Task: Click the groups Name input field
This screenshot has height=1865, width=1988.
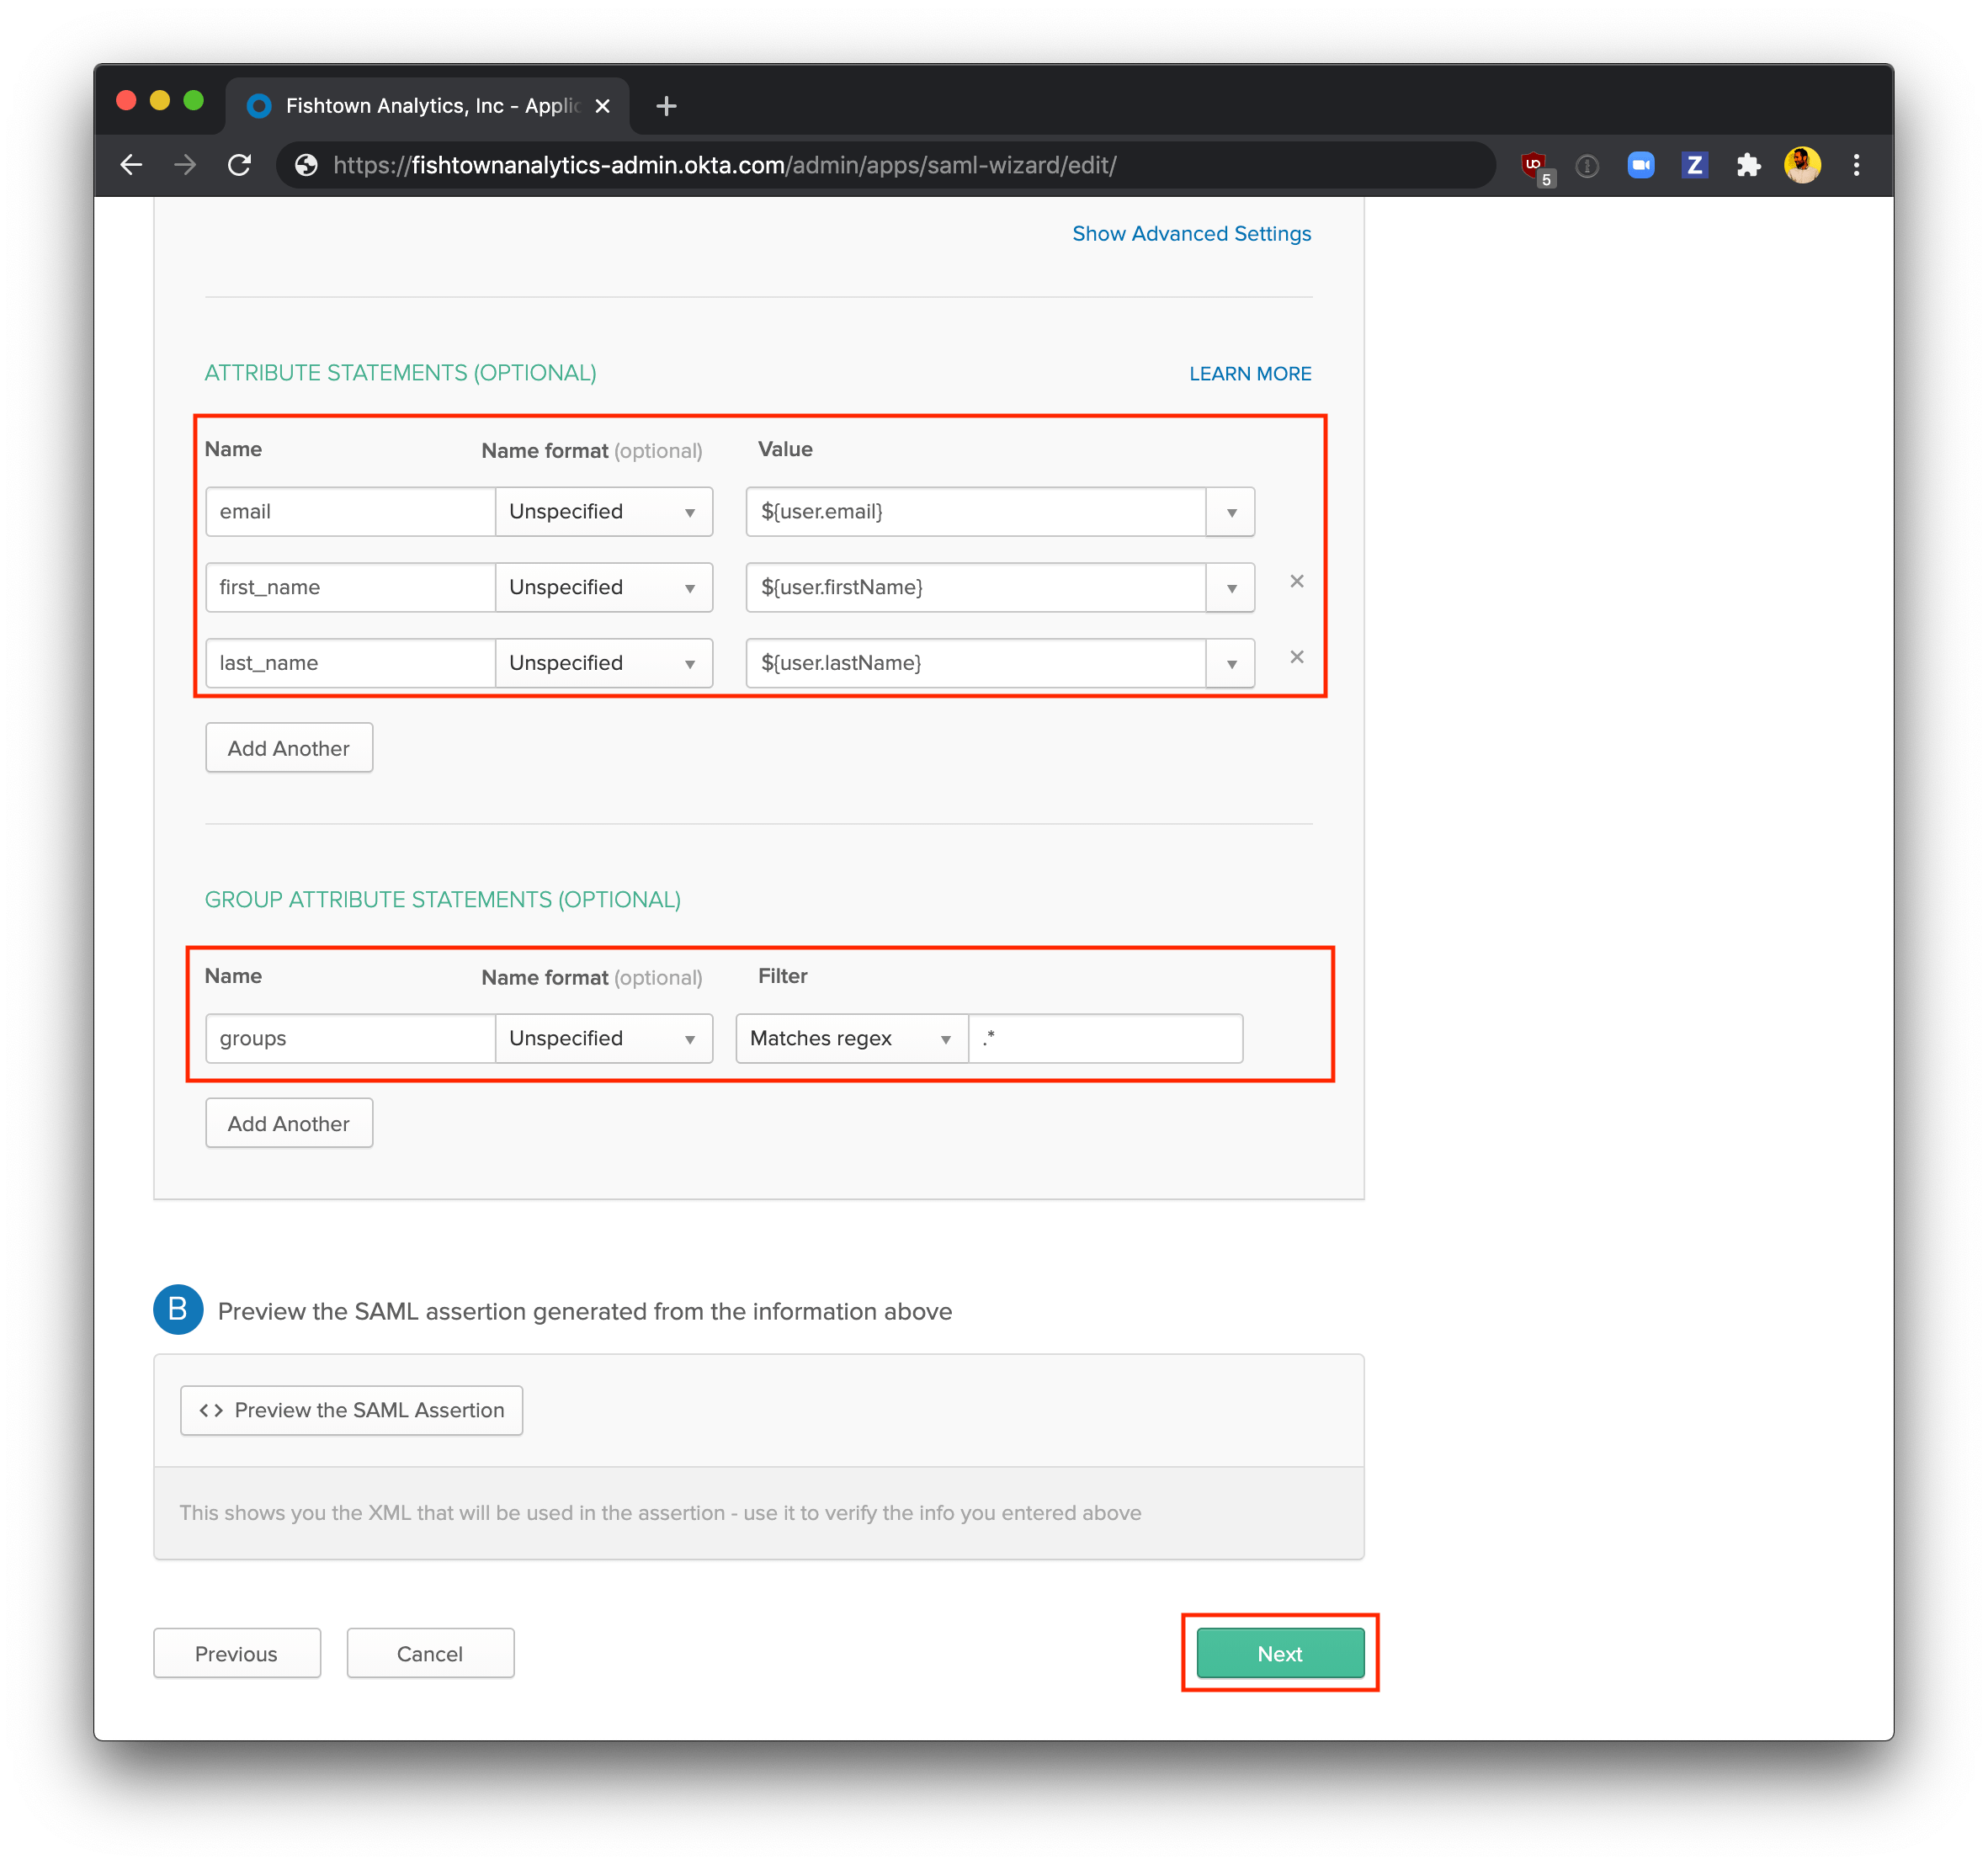Action: coord(349,1038)
